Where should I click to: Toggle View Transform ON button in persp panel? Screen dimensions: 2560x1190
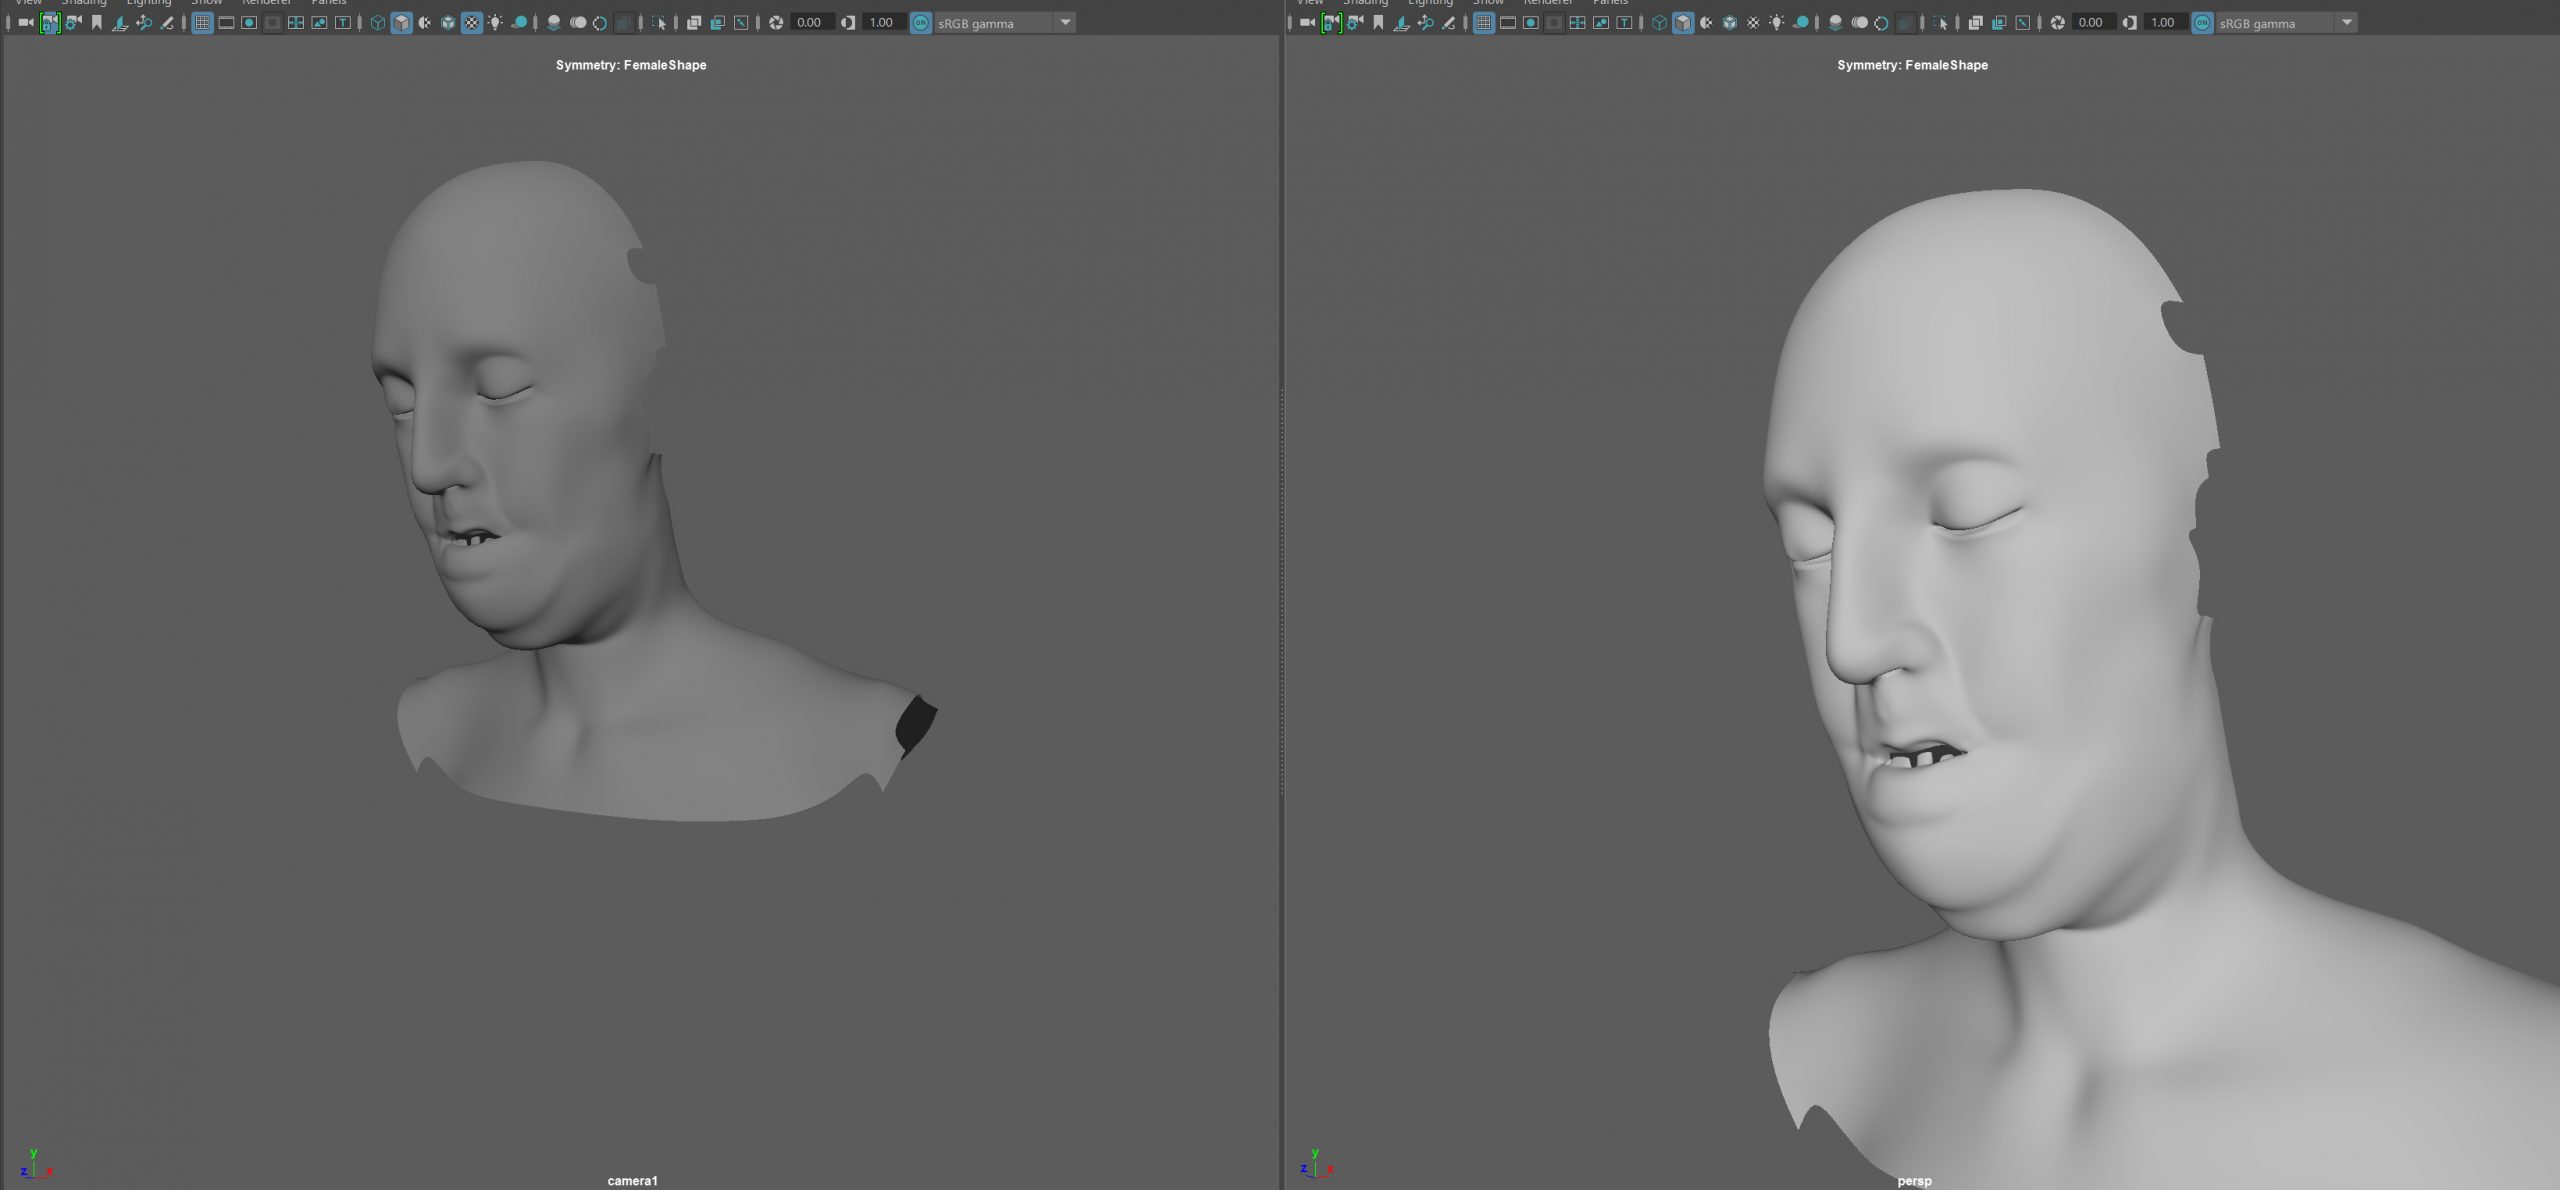(2202, 22)
